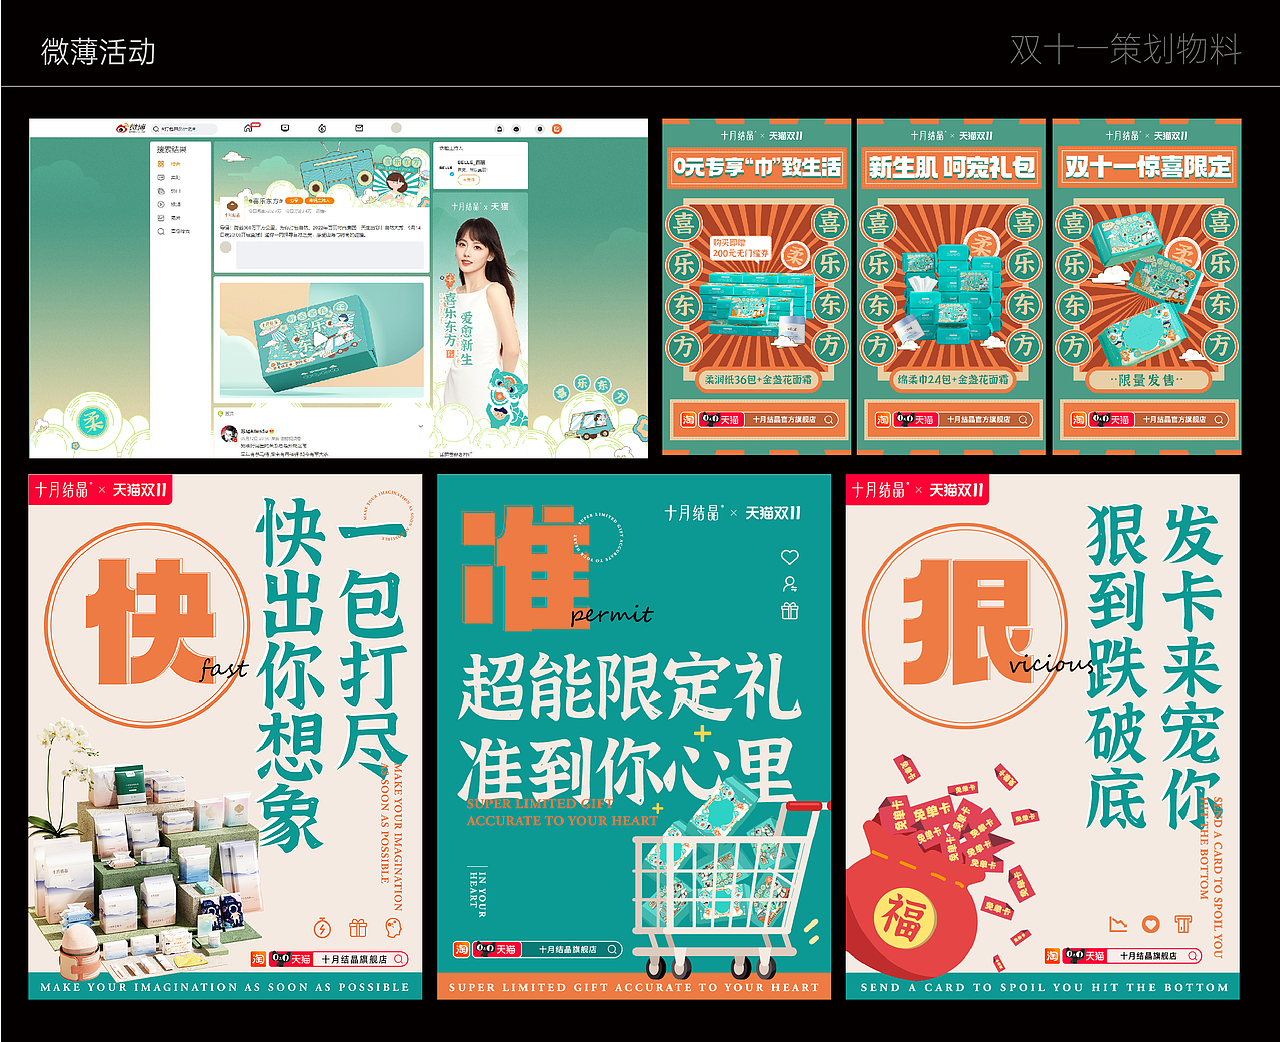
Task: Click the heart icon on the 准 poster
Action: click(x=790, y=555)
